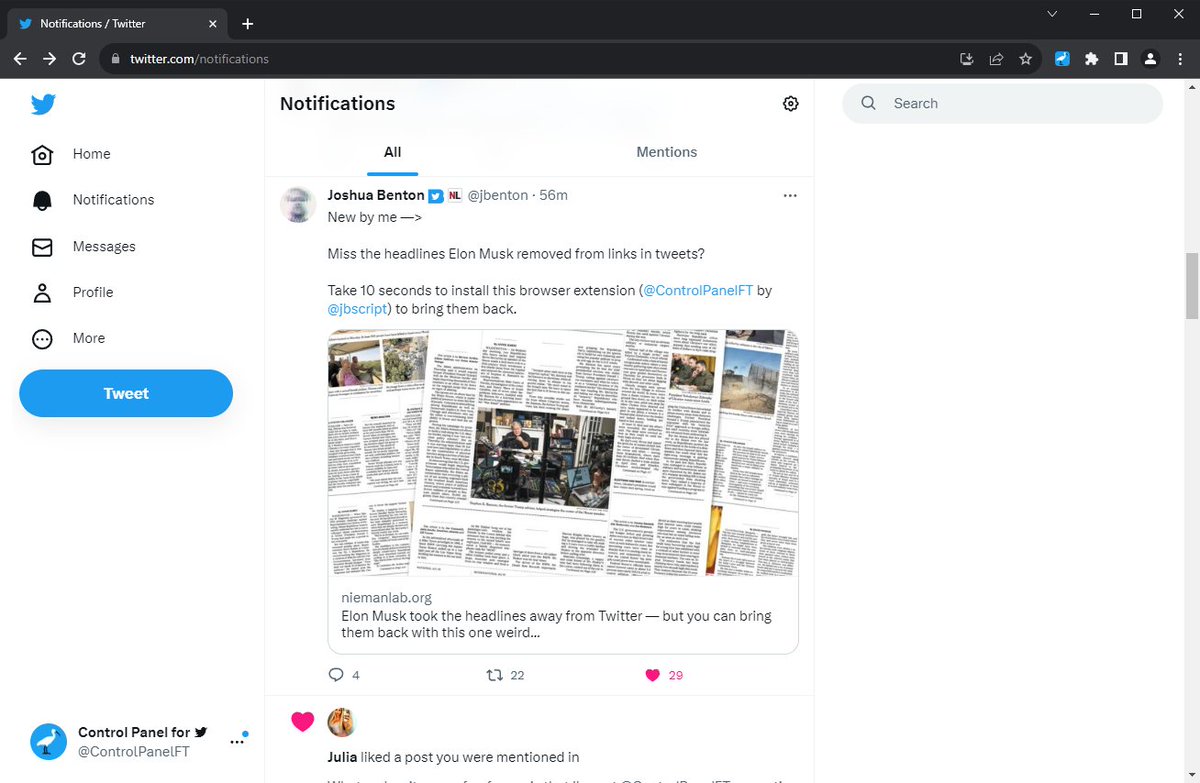
Task: Click the Twitter bird logo
Action: [42, 104]
